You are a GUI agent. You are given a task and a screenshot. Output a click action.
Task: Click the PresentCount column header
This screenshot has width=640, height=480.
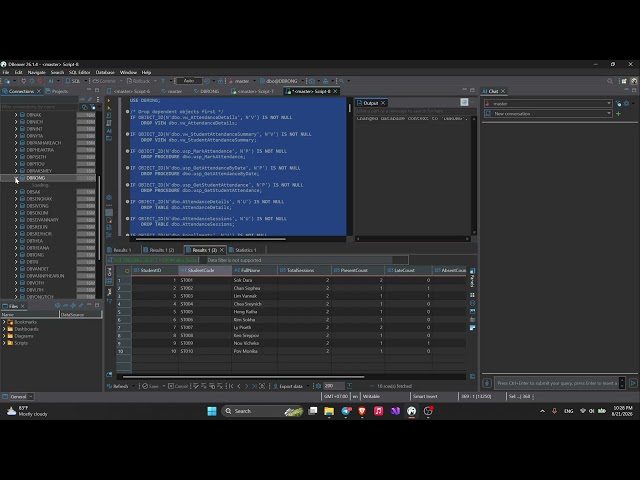358,270
